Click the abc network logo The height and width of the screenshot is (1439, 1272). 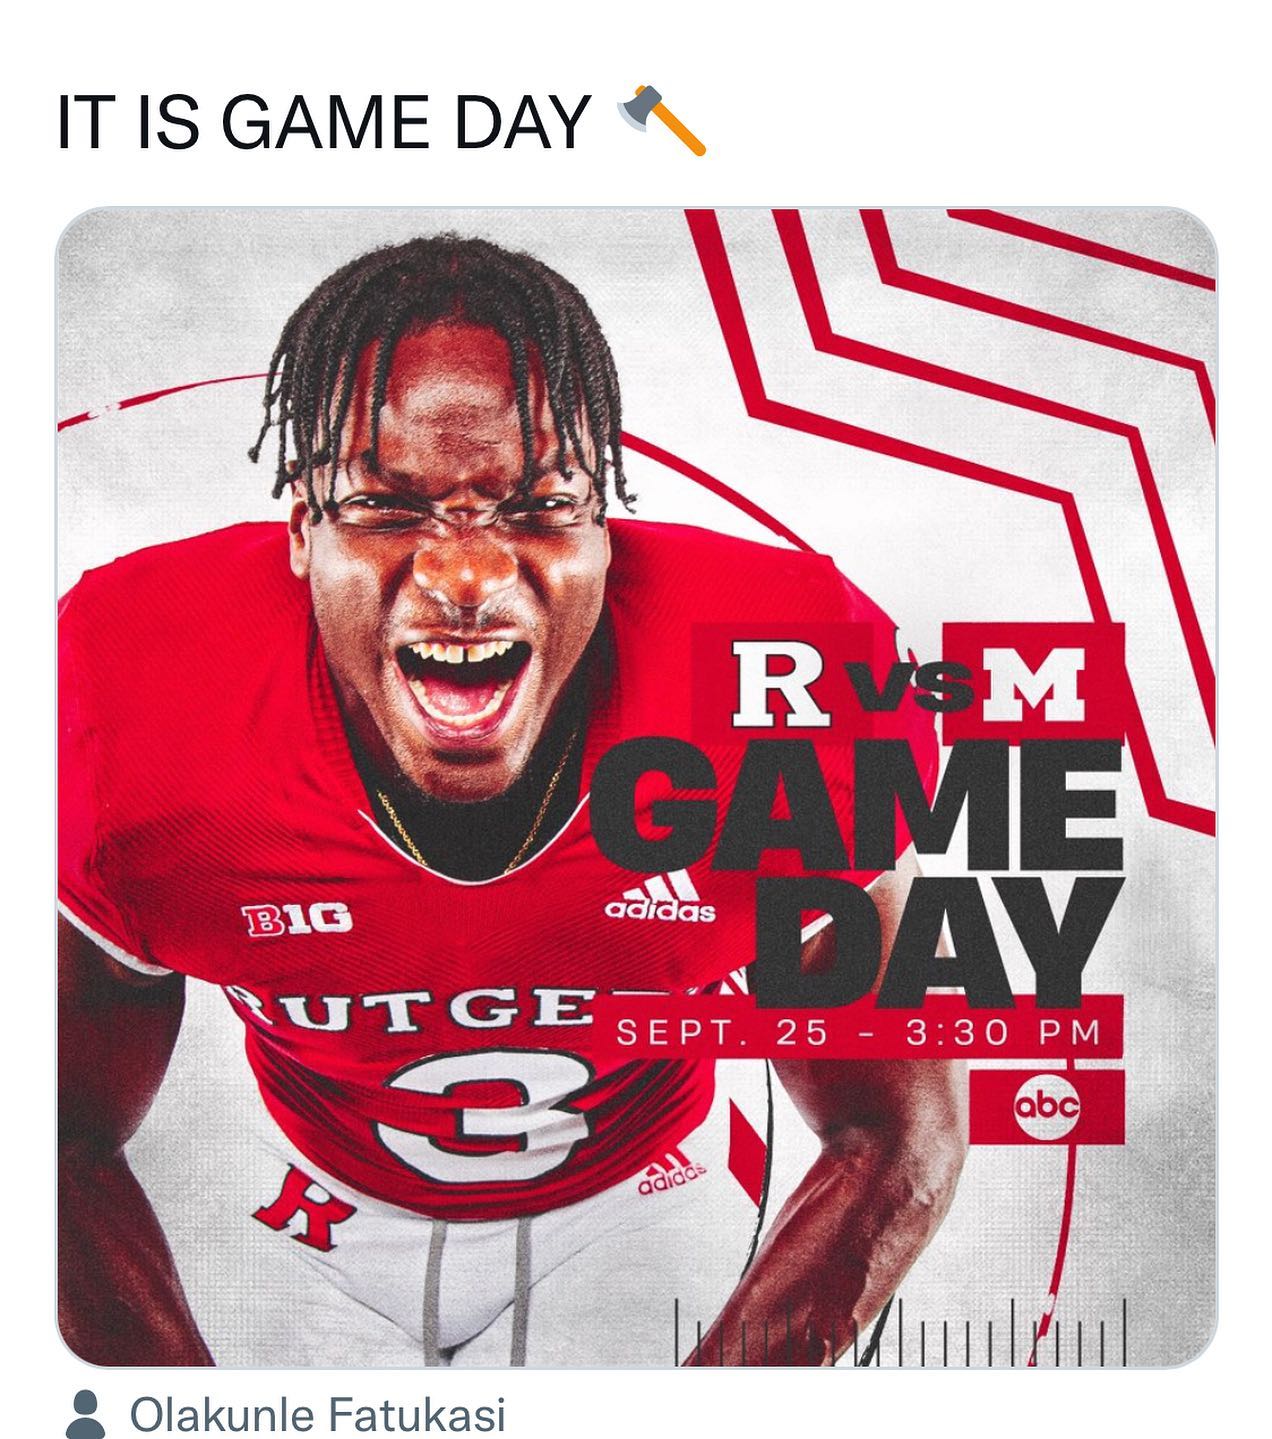coord(1047,1106)
